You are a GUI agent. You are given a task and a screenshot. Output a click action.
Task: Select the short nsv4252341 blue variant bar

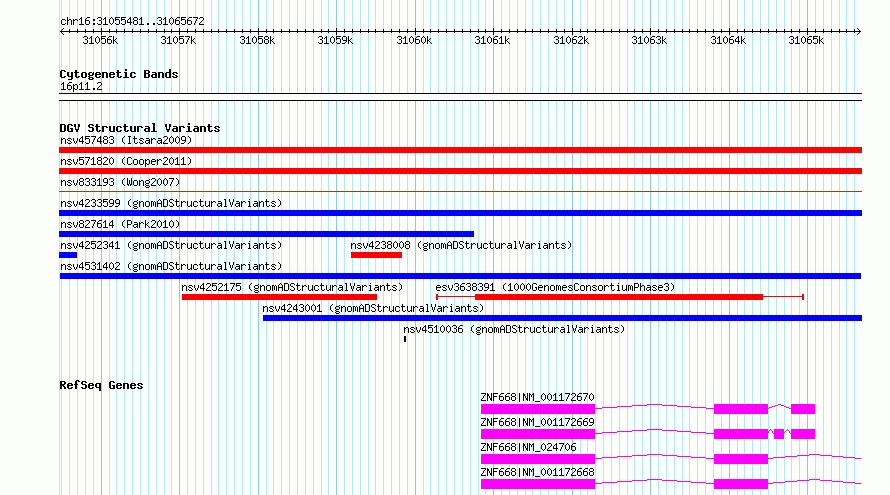click(x=68, y=255)
